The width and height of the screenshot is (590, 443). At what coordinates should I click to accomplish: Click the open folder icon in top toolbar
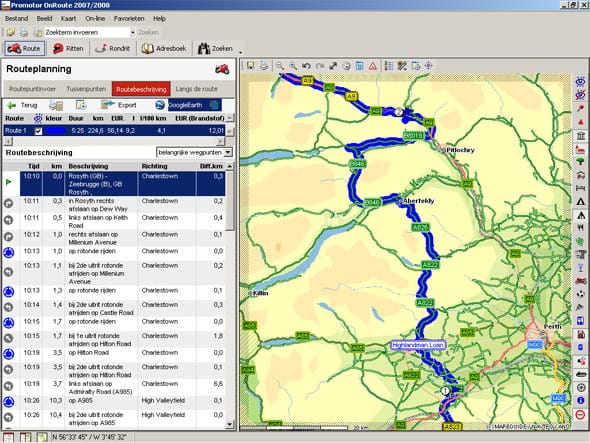(x=11, y=32)
